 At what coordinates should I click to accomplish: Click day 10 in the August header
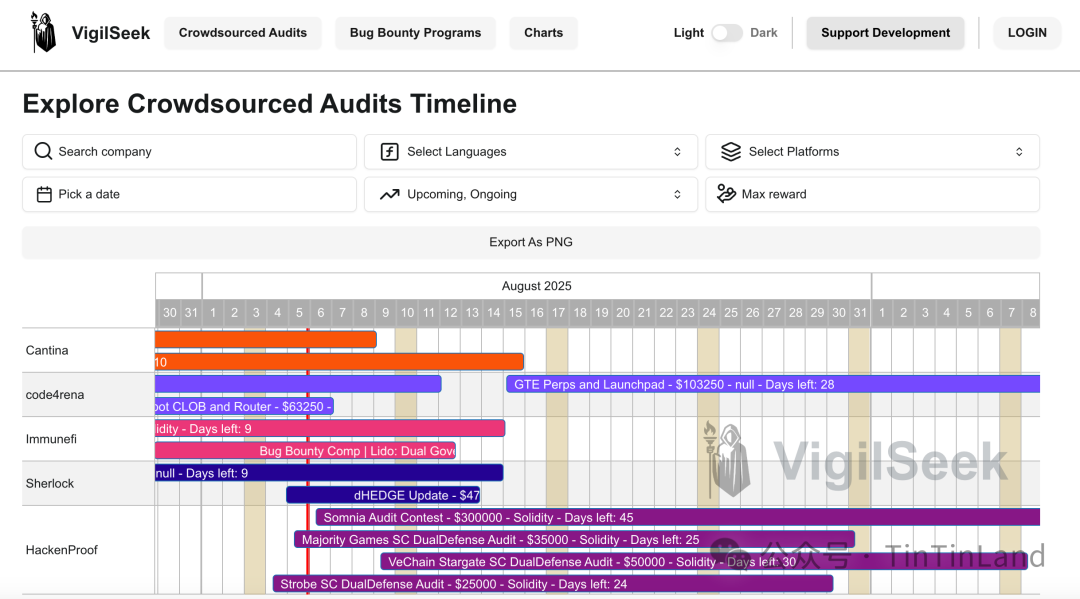pyautogui.click(x=407, y=313)
